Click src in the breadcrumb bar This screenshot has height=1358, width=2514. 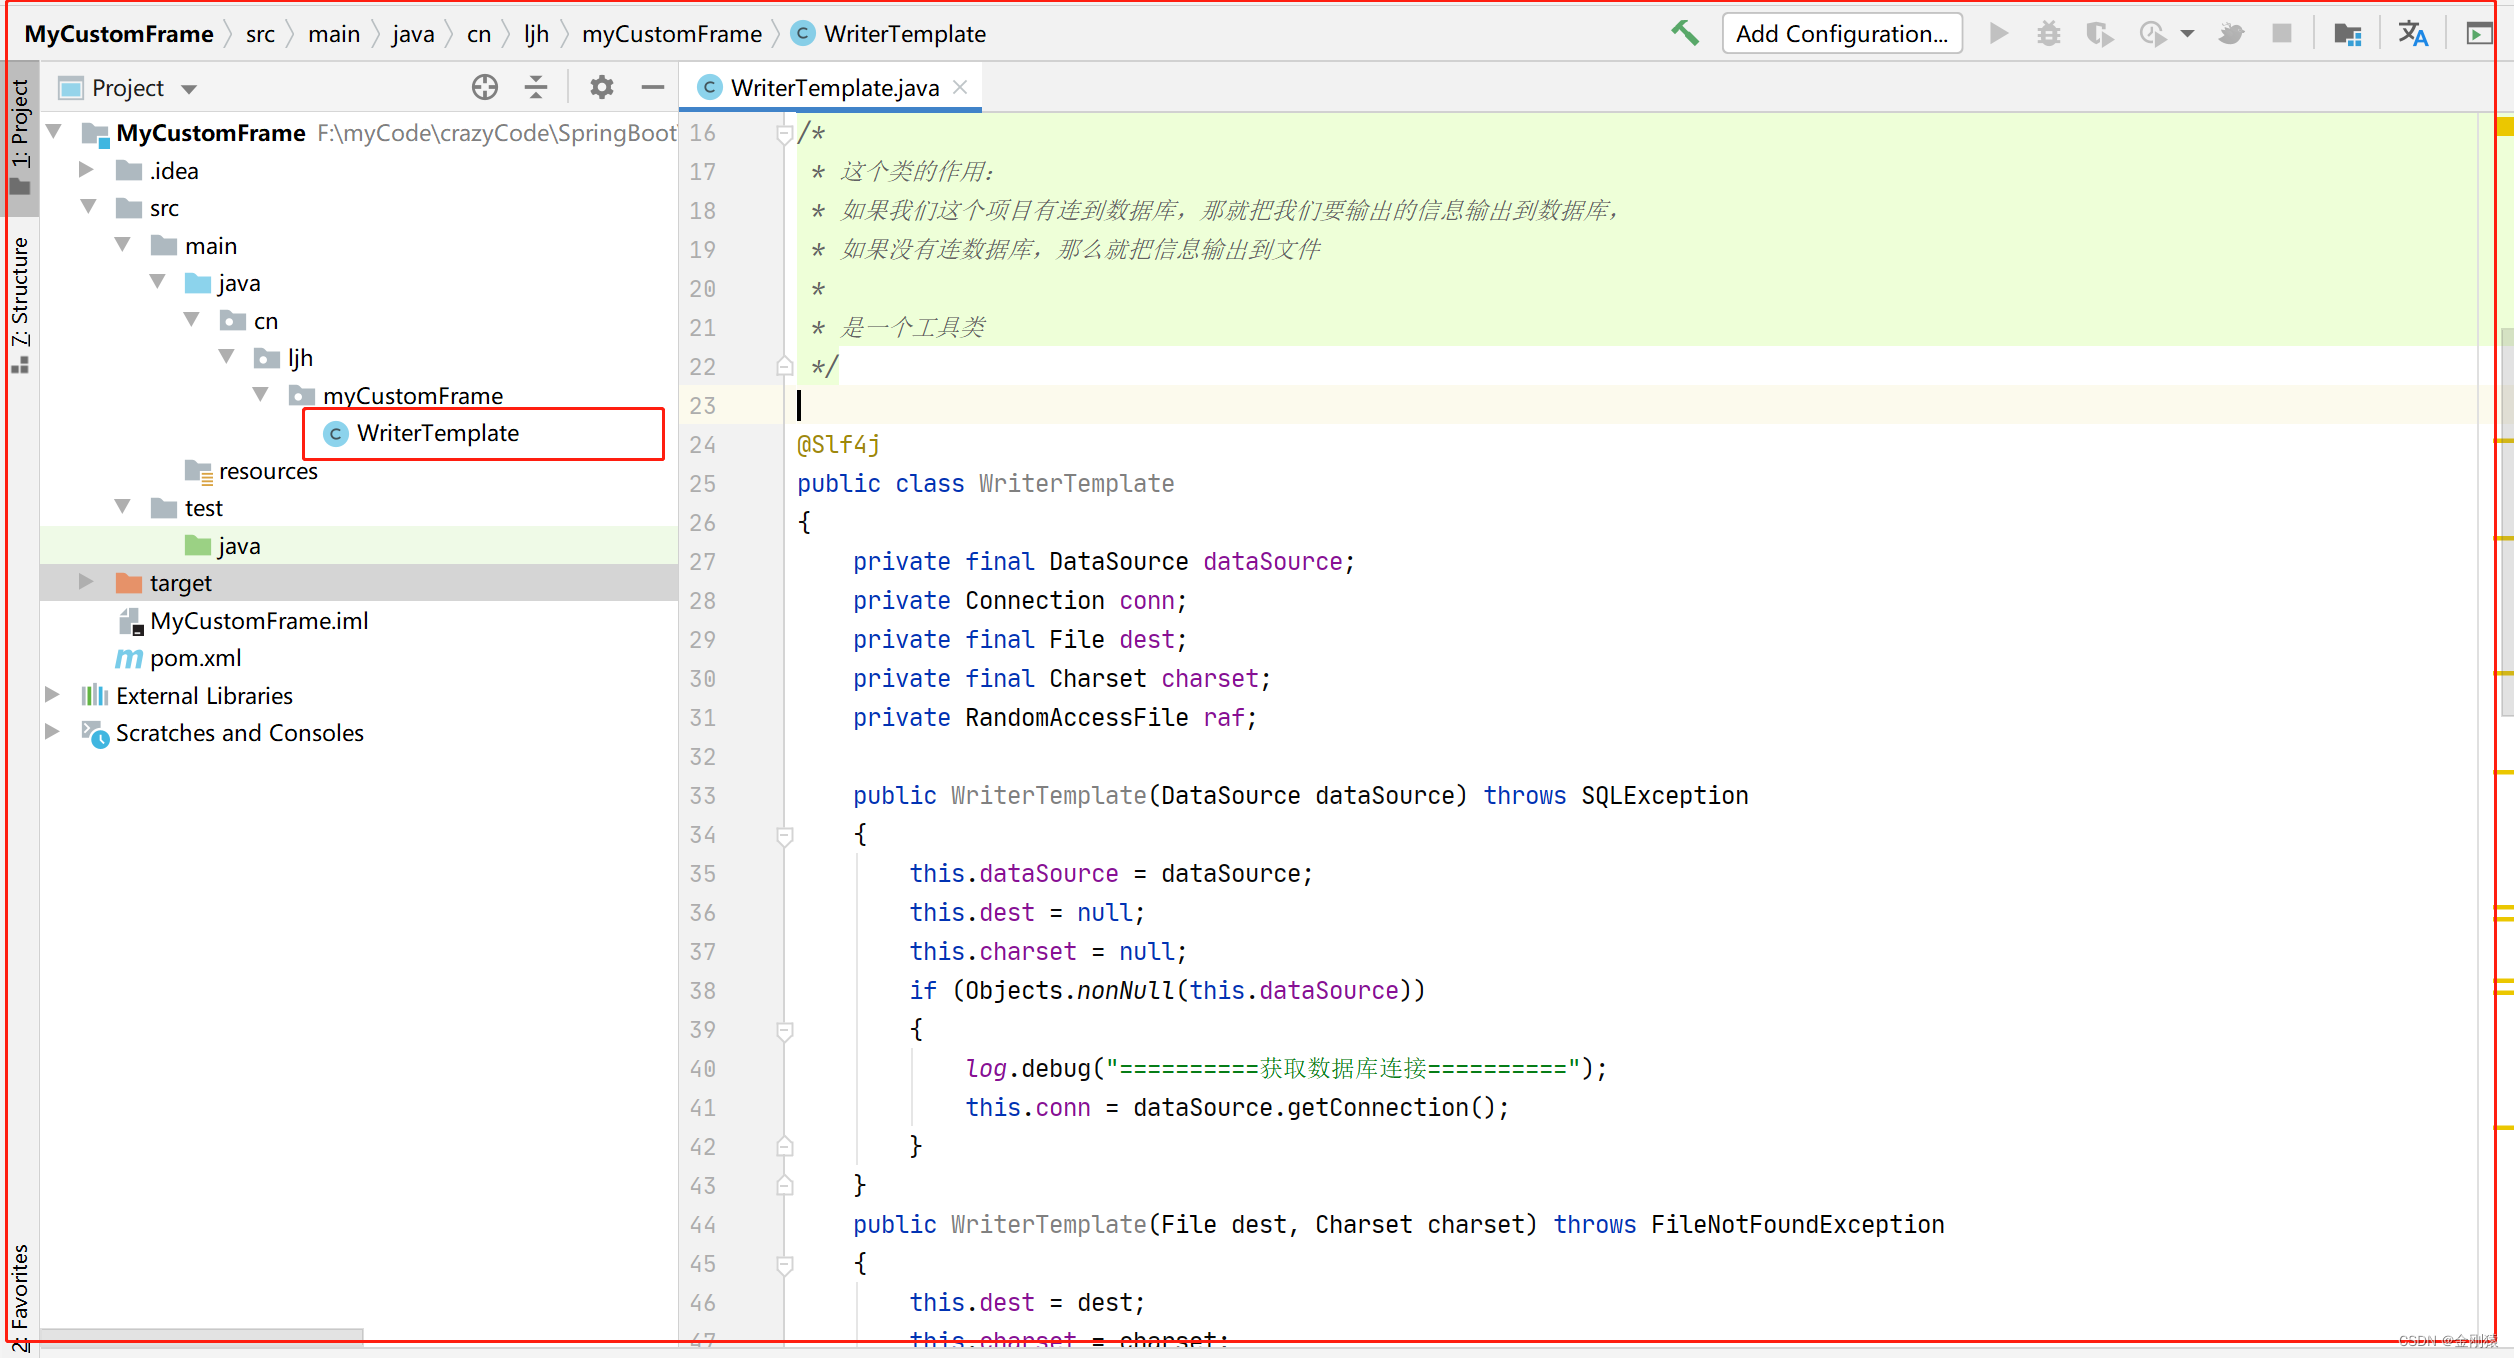click(260, 34)
